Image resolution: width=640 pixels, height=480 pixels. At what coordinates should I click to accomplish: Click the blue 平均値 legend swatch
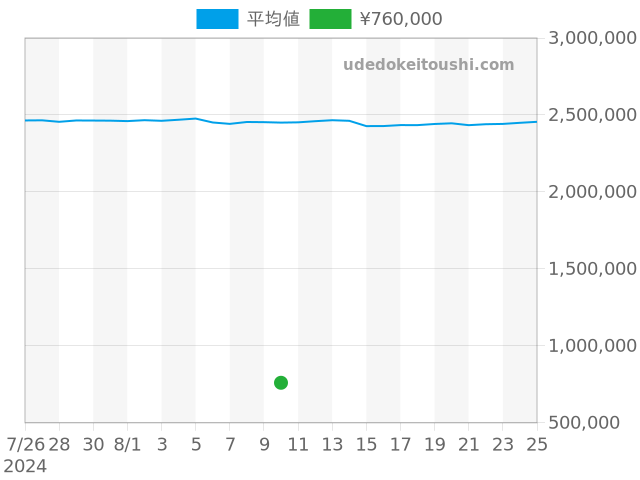(217, 19)
